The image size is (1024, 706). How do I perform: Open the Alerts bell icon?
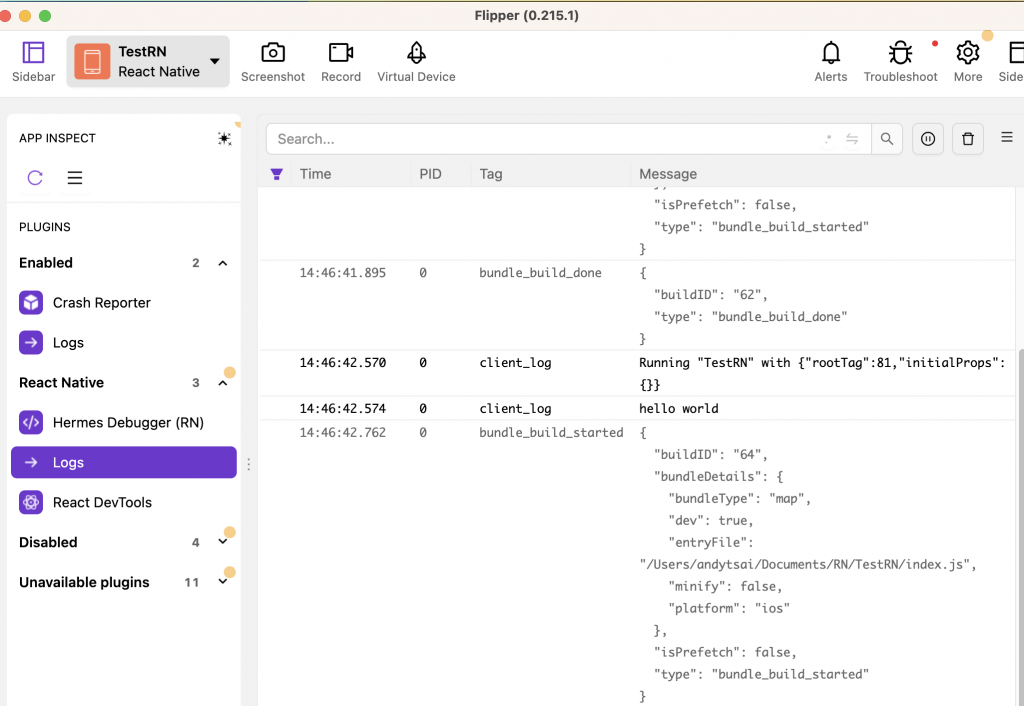[x=831, y=61]
